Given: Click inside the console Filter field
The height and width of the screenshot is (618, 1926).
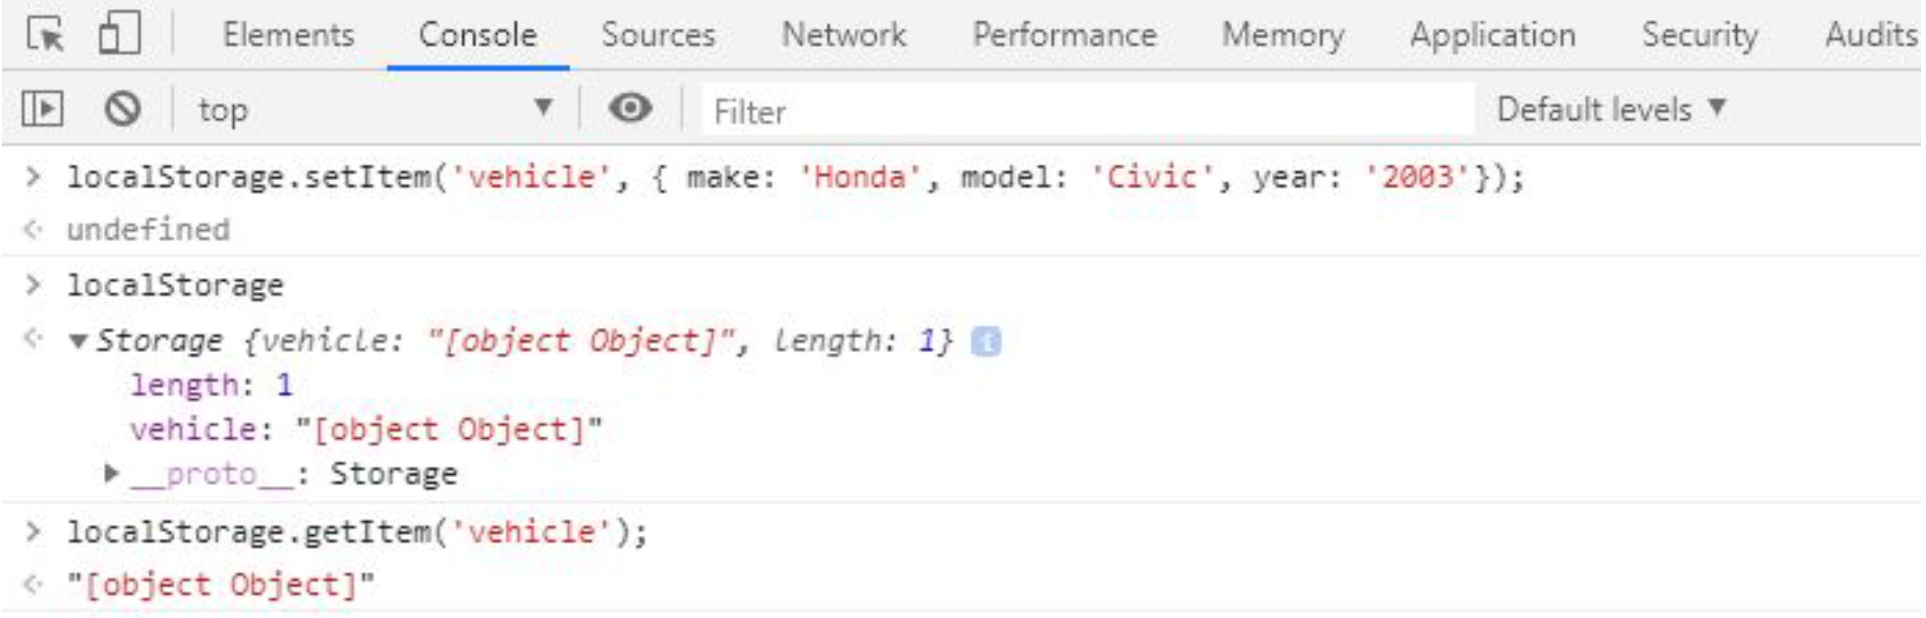Looking at the screenshot, I should (900, 110).
